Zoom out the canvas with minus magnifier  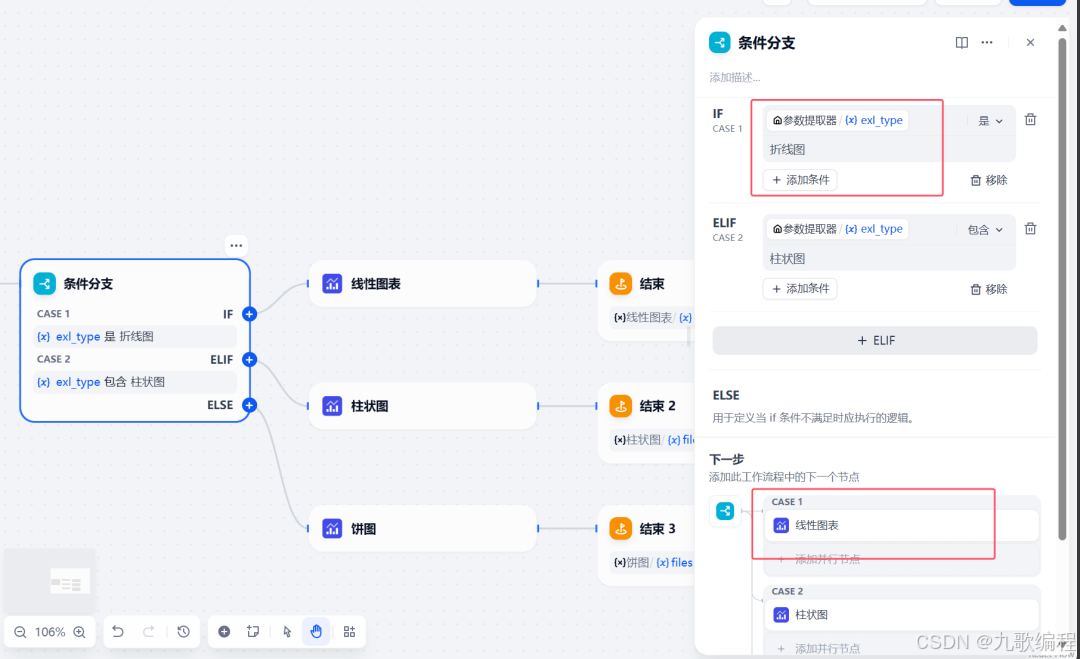(x=20, y=632)
